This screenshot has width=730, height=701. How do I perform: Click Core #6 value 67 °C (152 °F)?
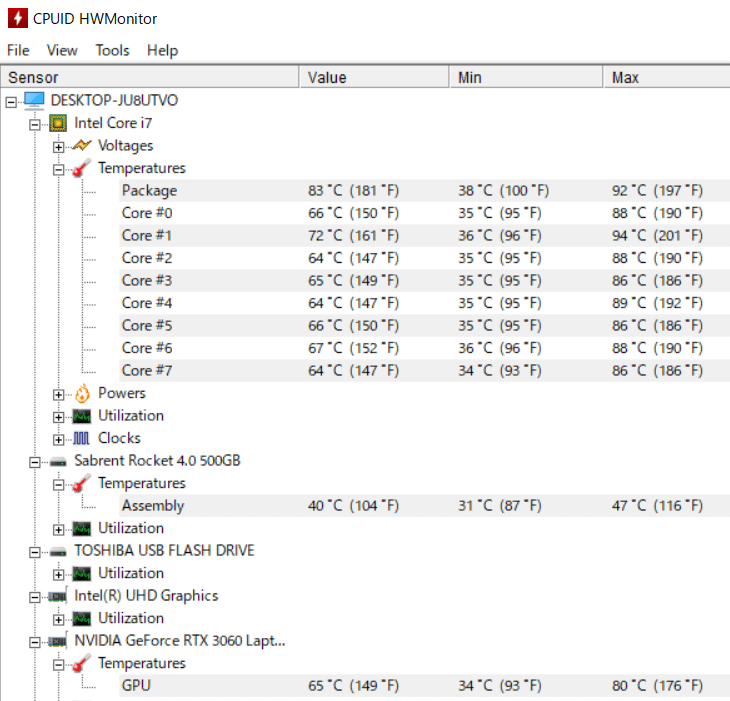click(353, 348)
